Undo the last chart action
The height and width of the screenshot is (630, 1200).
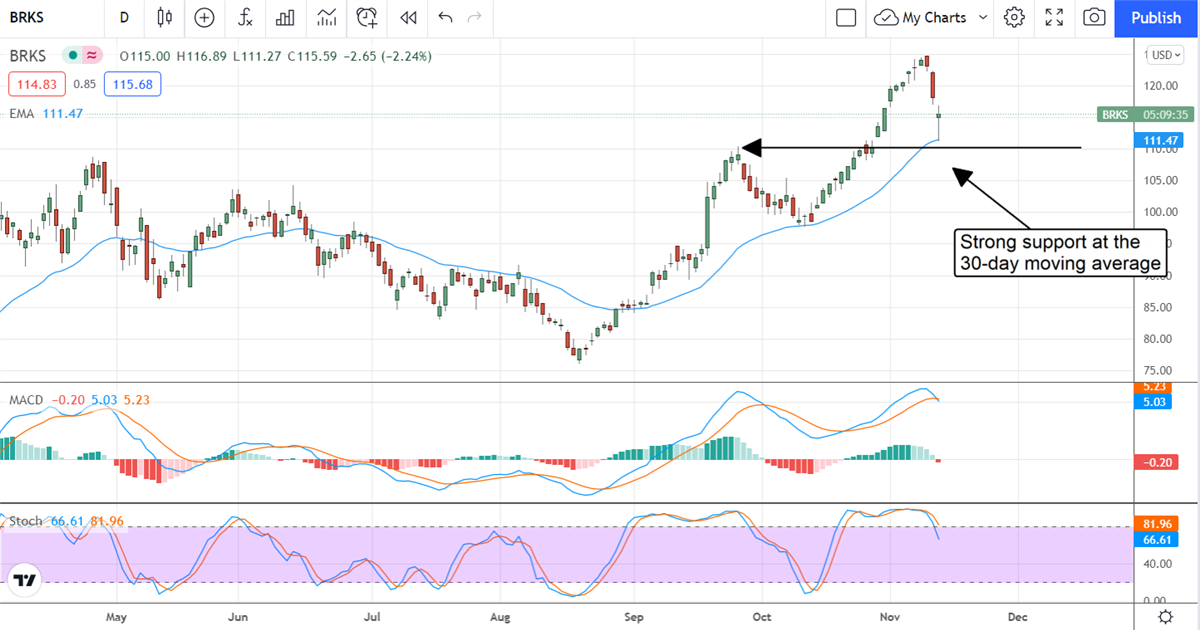coord(445,17)
